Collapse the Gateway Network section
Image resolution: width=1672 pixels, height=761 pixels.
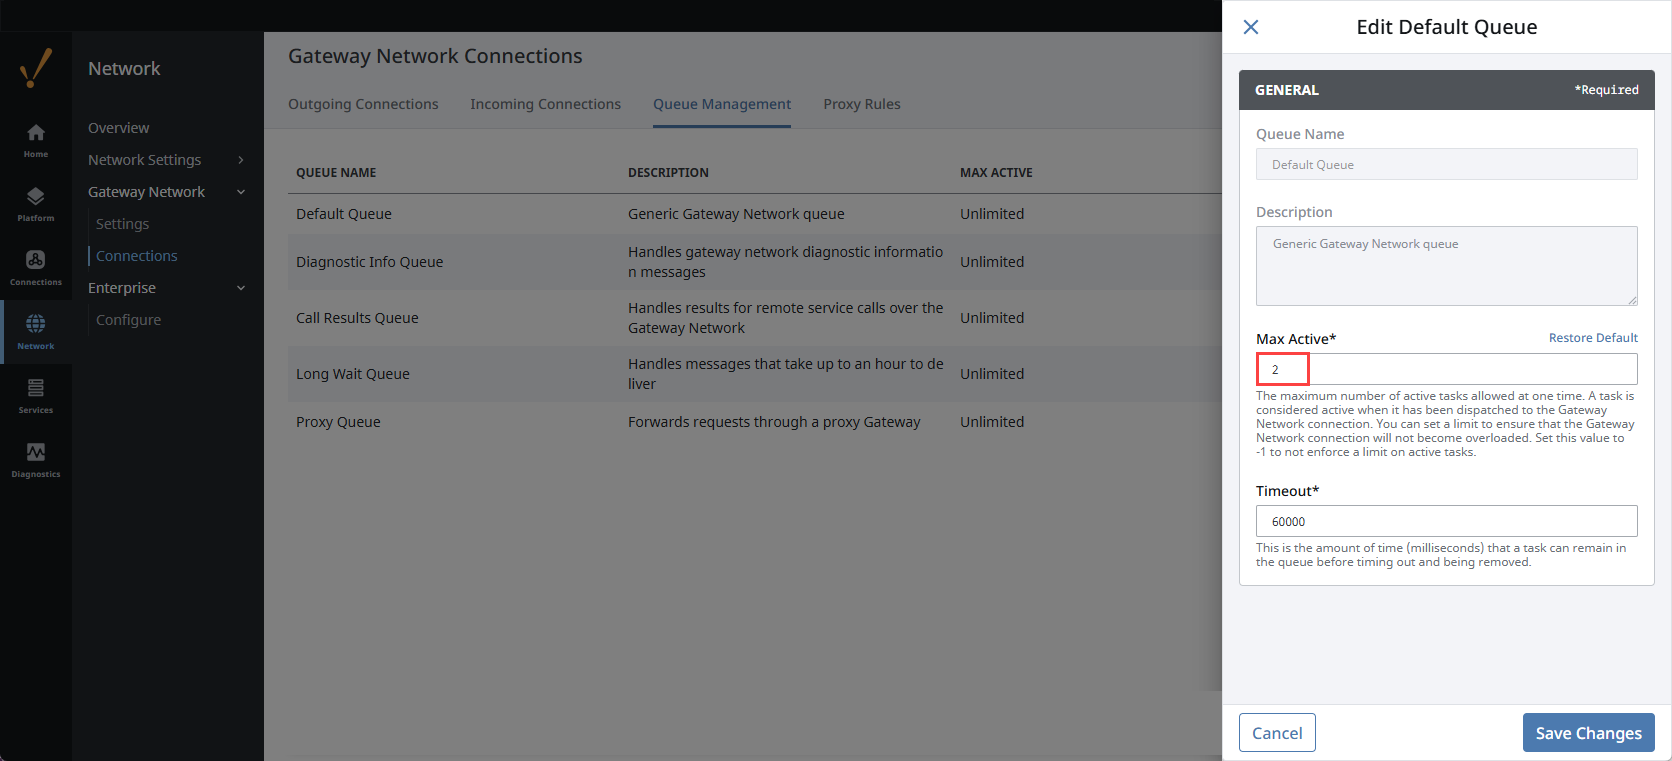(x=241, y=192)
